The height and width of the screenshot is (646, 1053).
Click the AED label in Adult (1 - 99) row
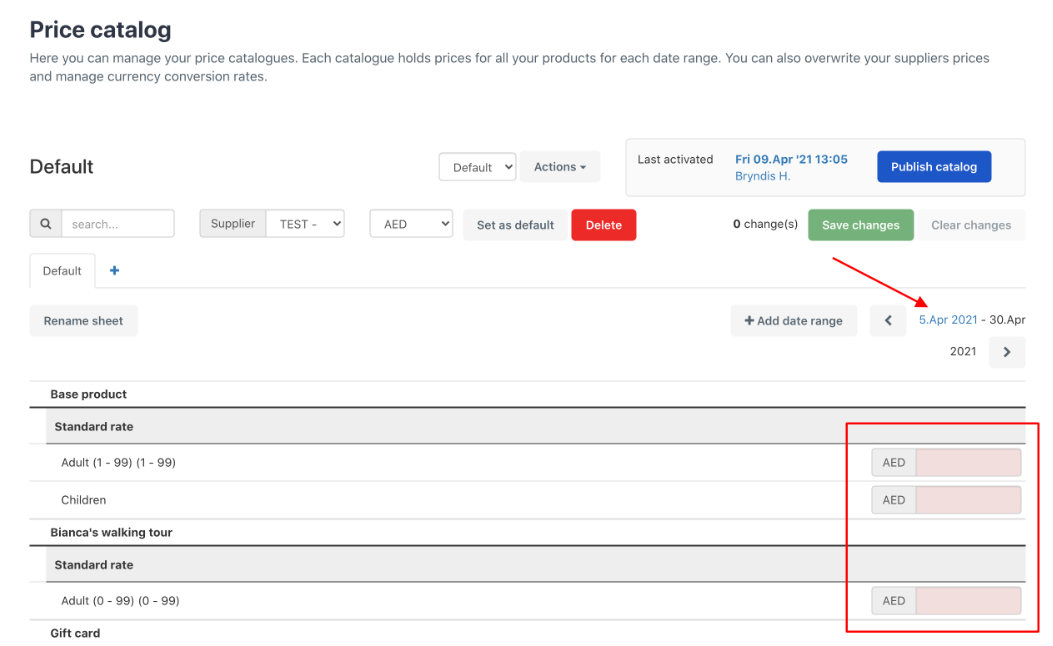point(894,463)
